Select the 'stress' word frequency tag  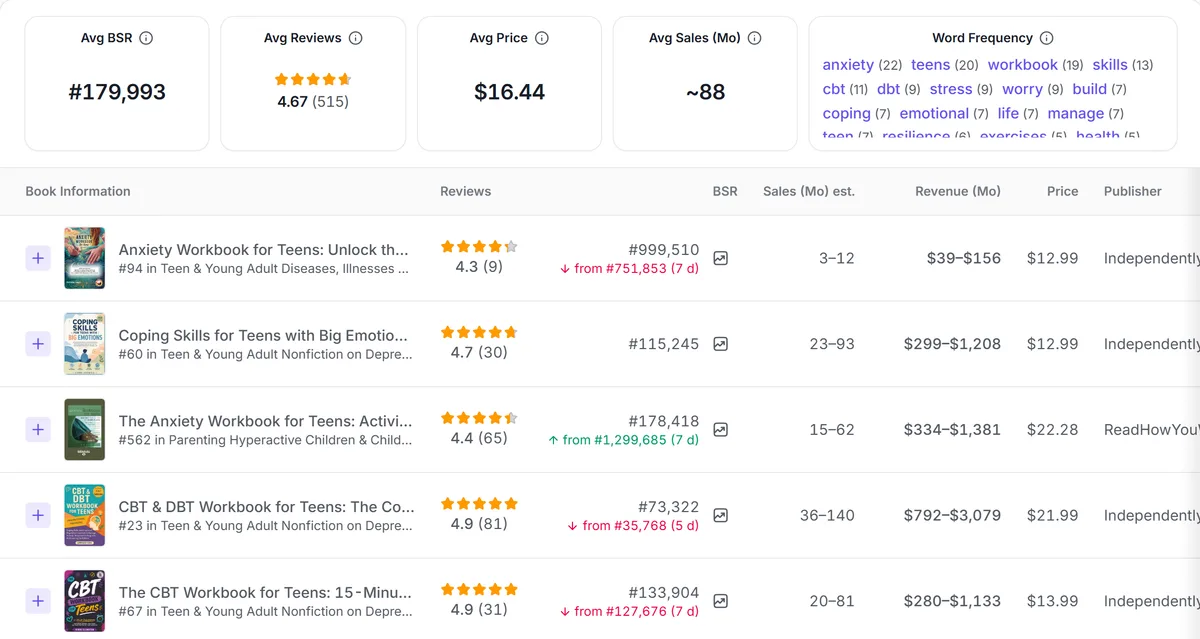950,89
